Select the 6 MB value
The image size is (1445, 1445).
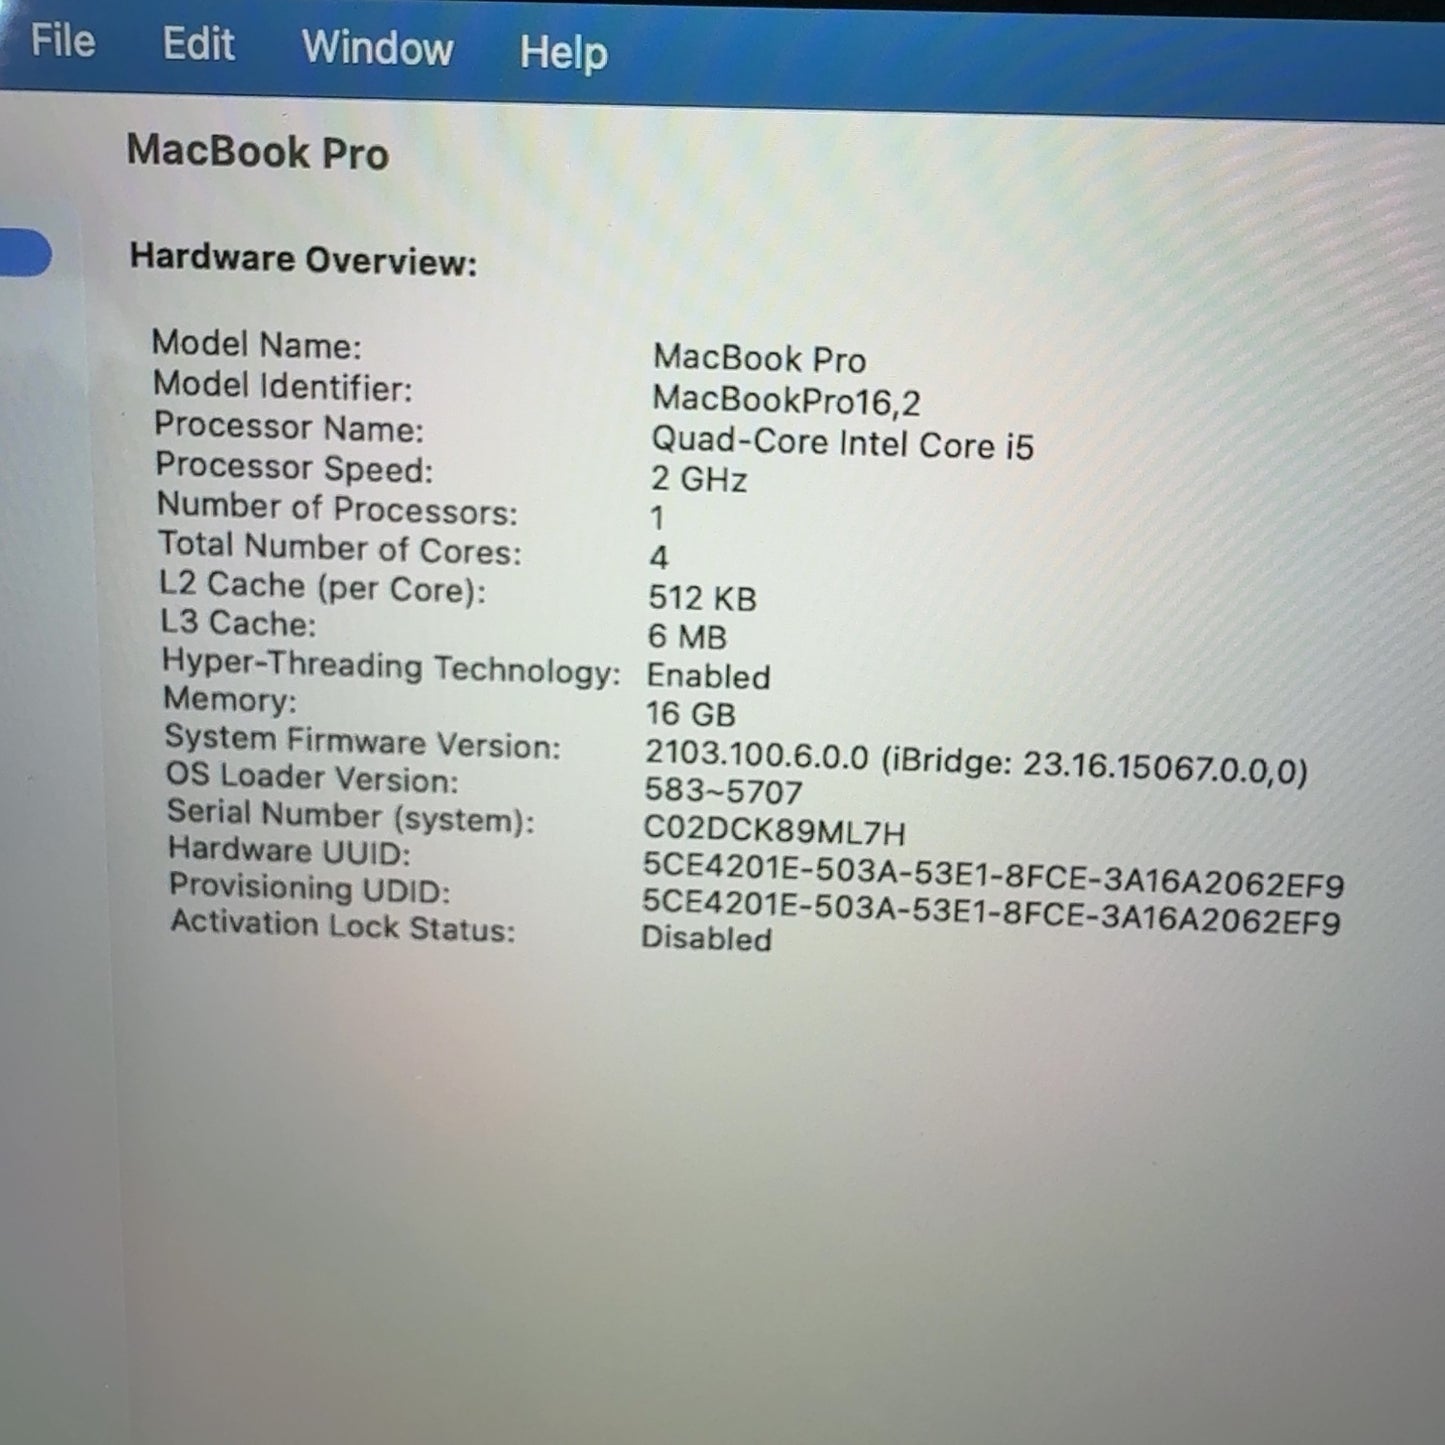pos(687,636)
